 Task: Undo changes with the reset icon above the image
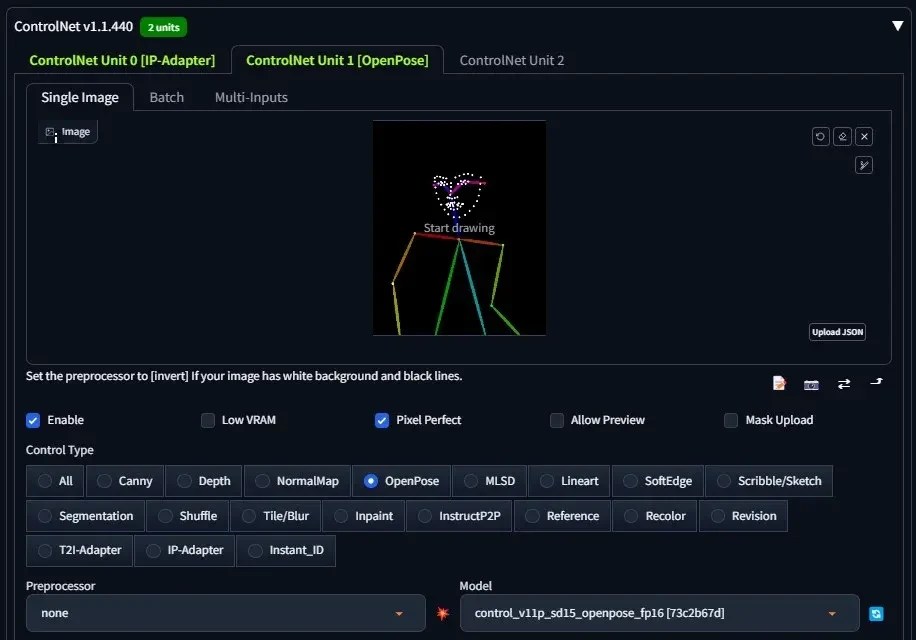click(820, 136)
